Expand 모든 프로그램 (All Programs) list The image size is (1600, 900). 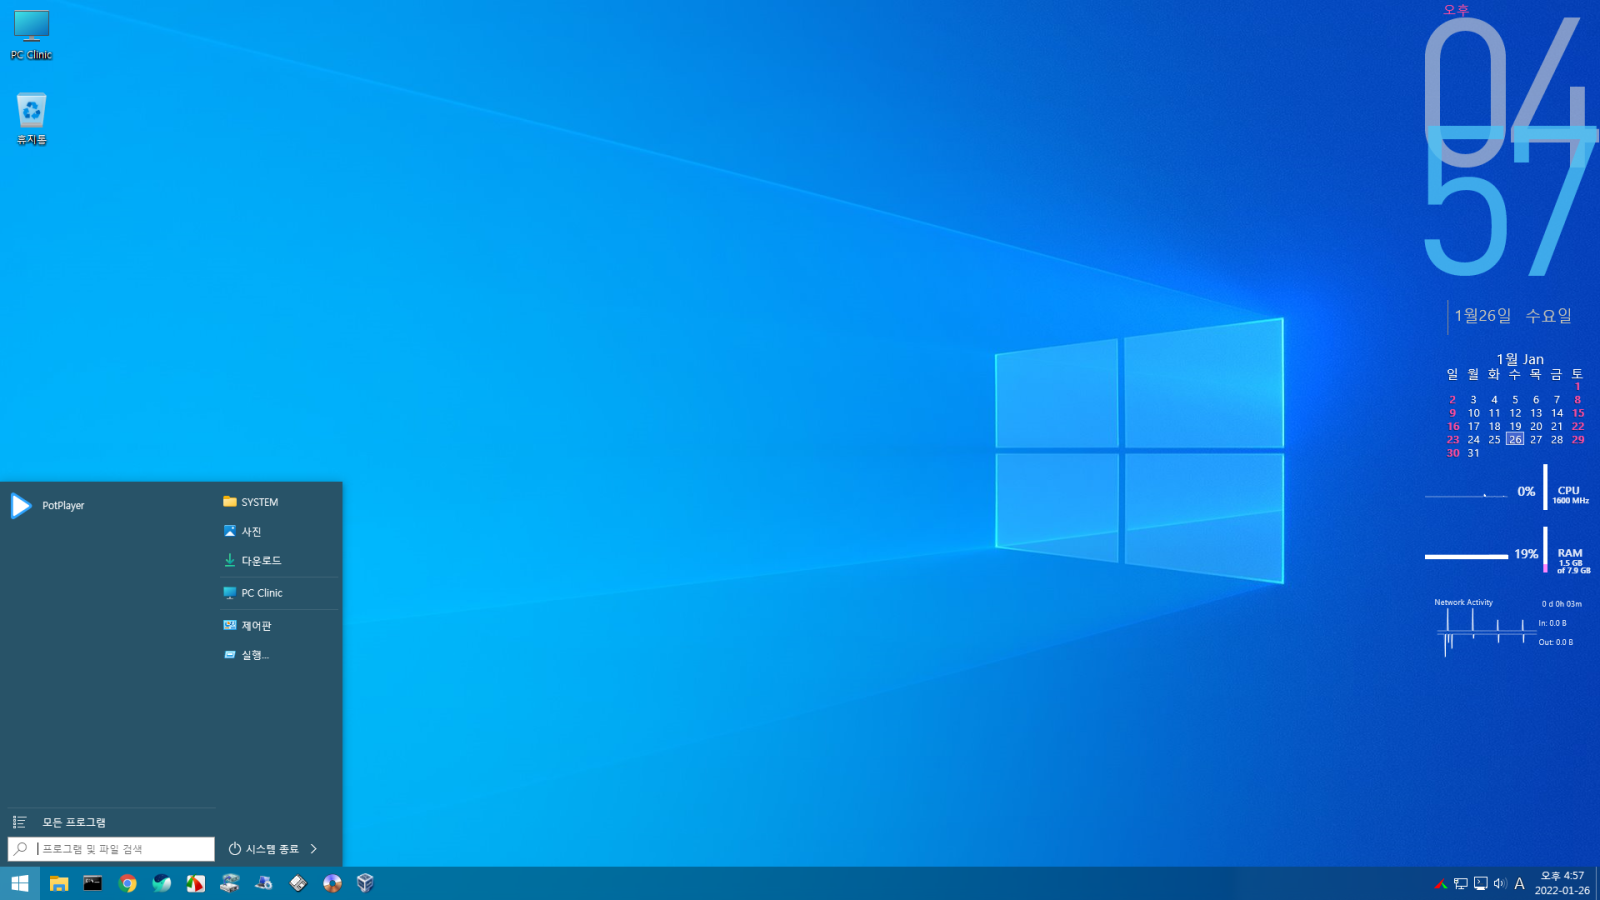click(x=73, y=822)
